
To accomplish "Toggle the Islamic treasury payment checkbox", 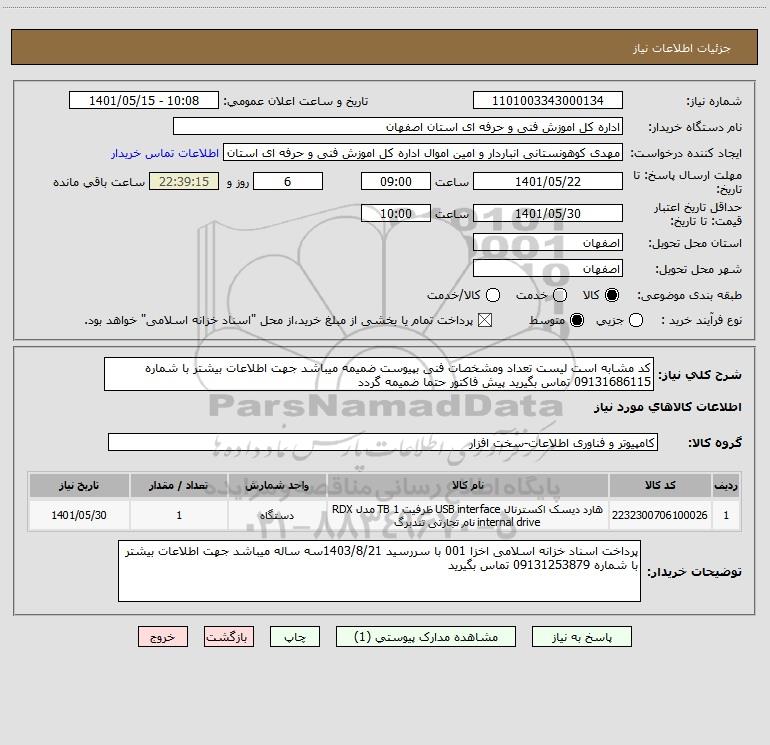I will coord(485,321).
